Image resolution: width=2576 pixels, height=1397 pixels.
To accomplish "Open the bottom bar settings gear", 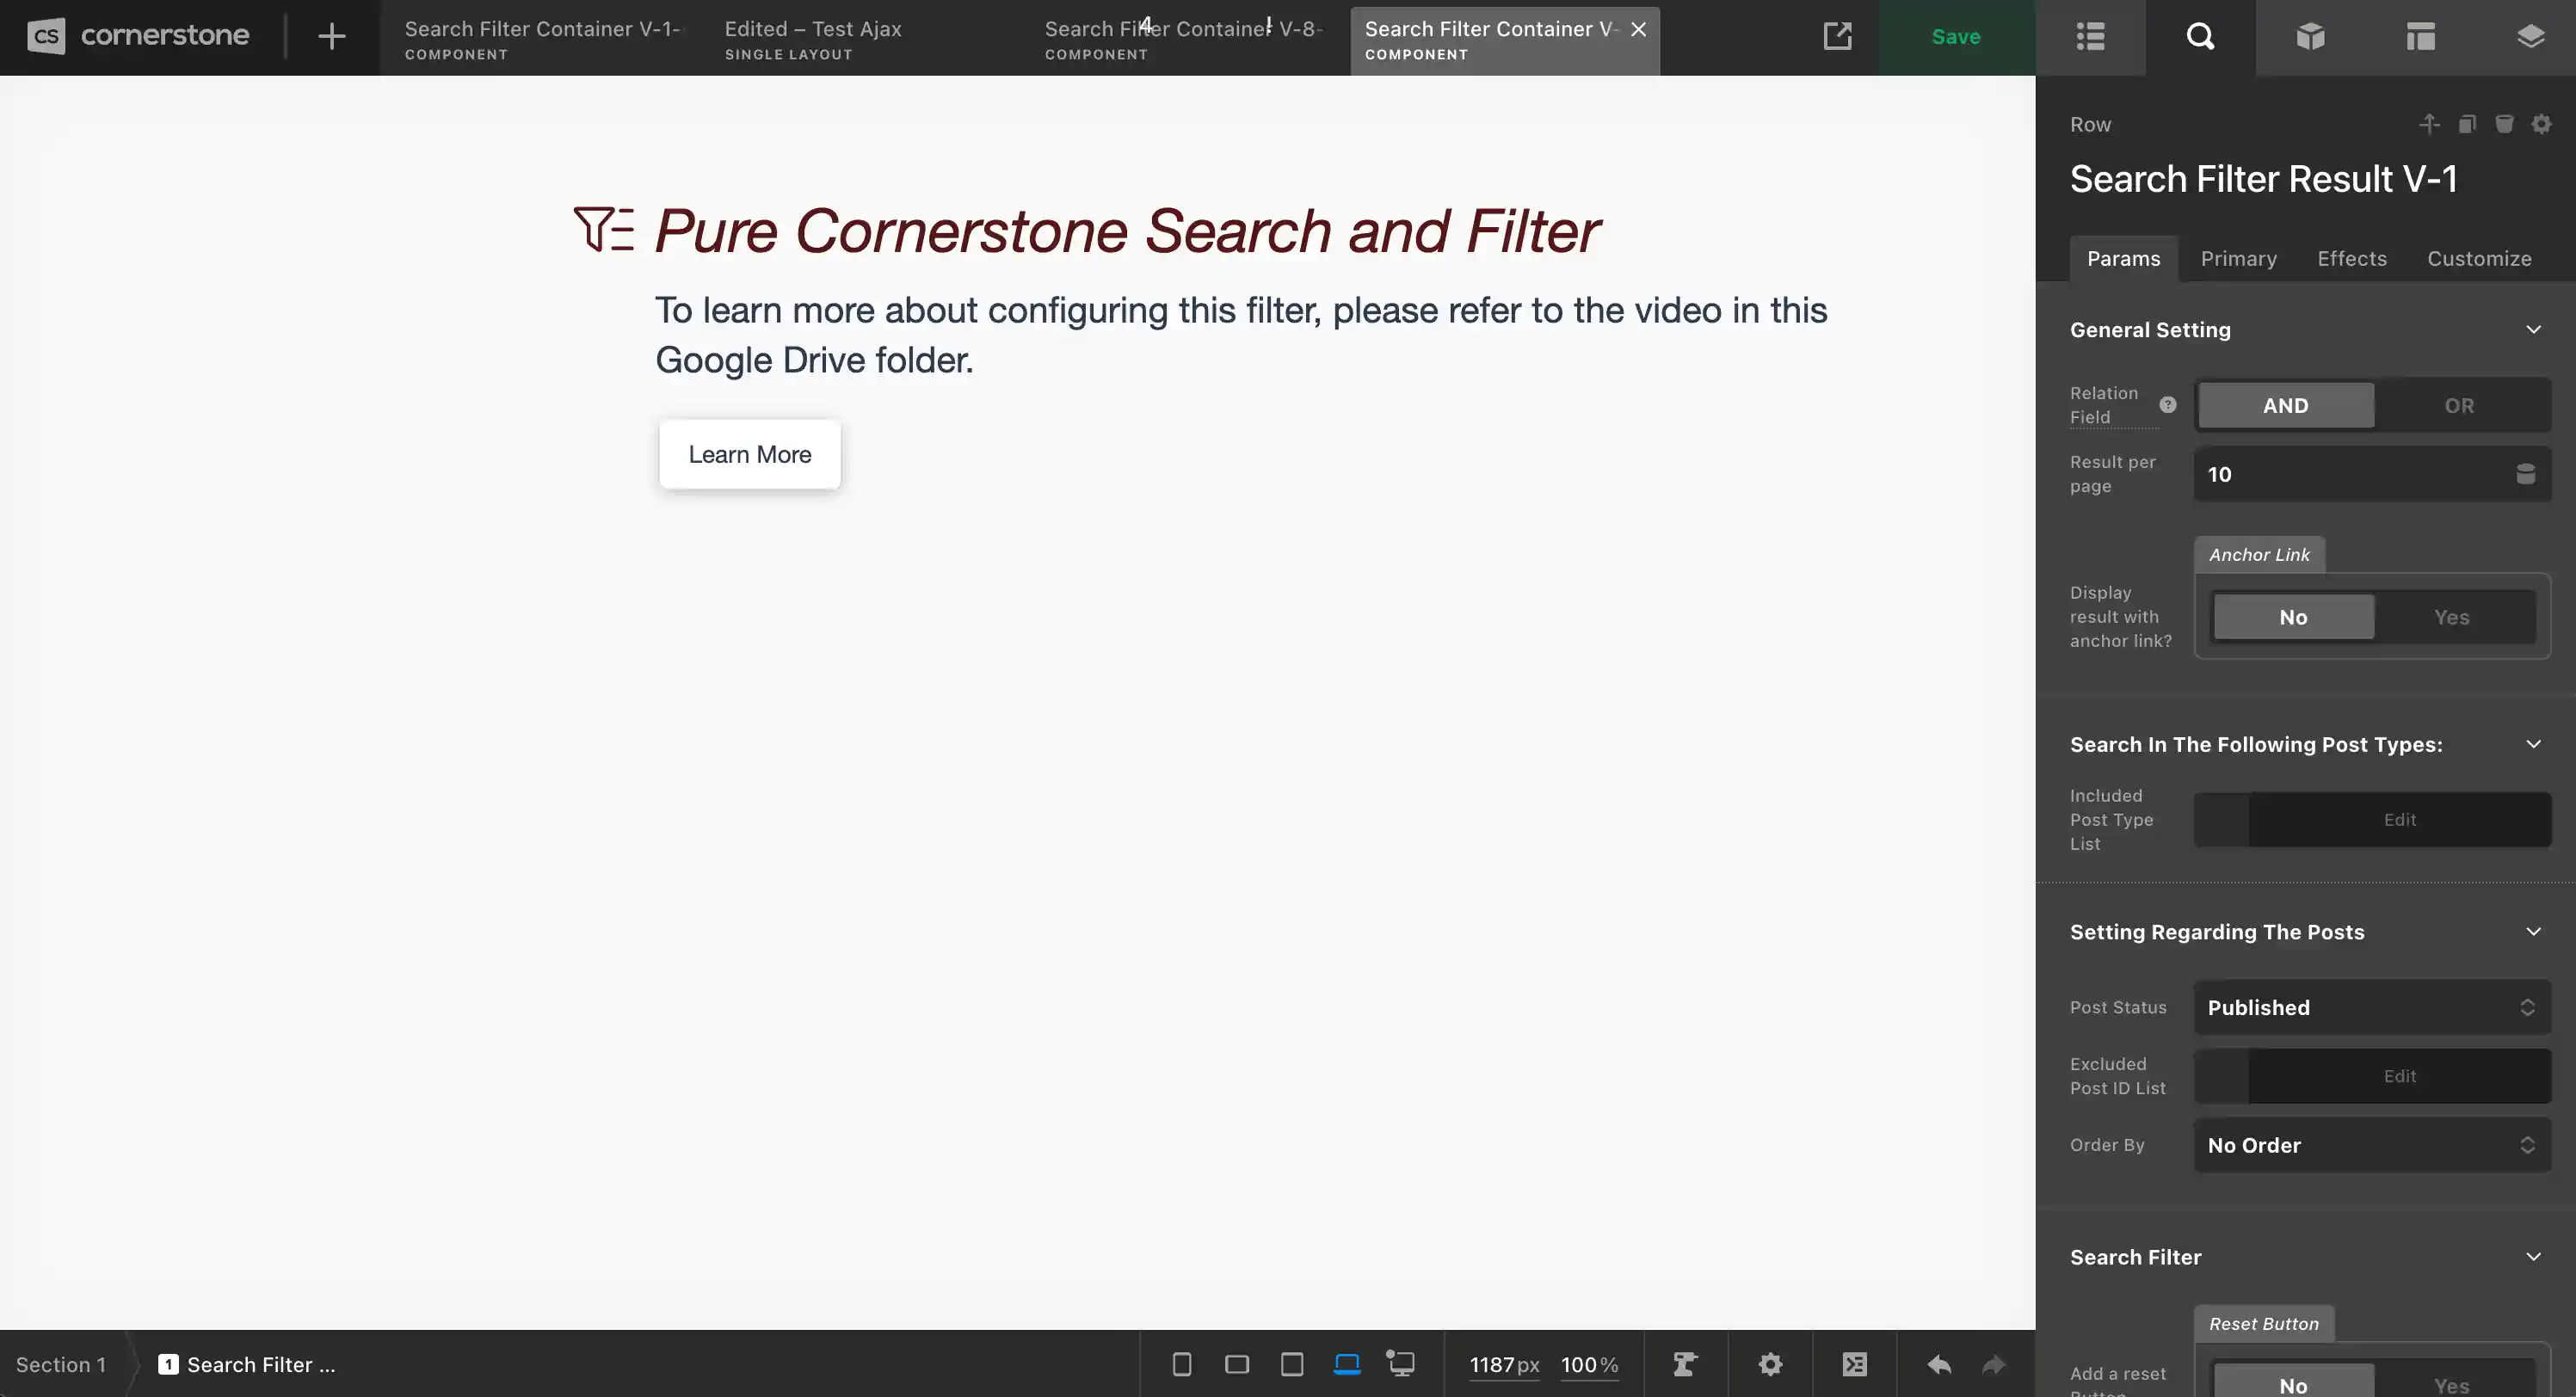I will [x=1770, y=1364].
